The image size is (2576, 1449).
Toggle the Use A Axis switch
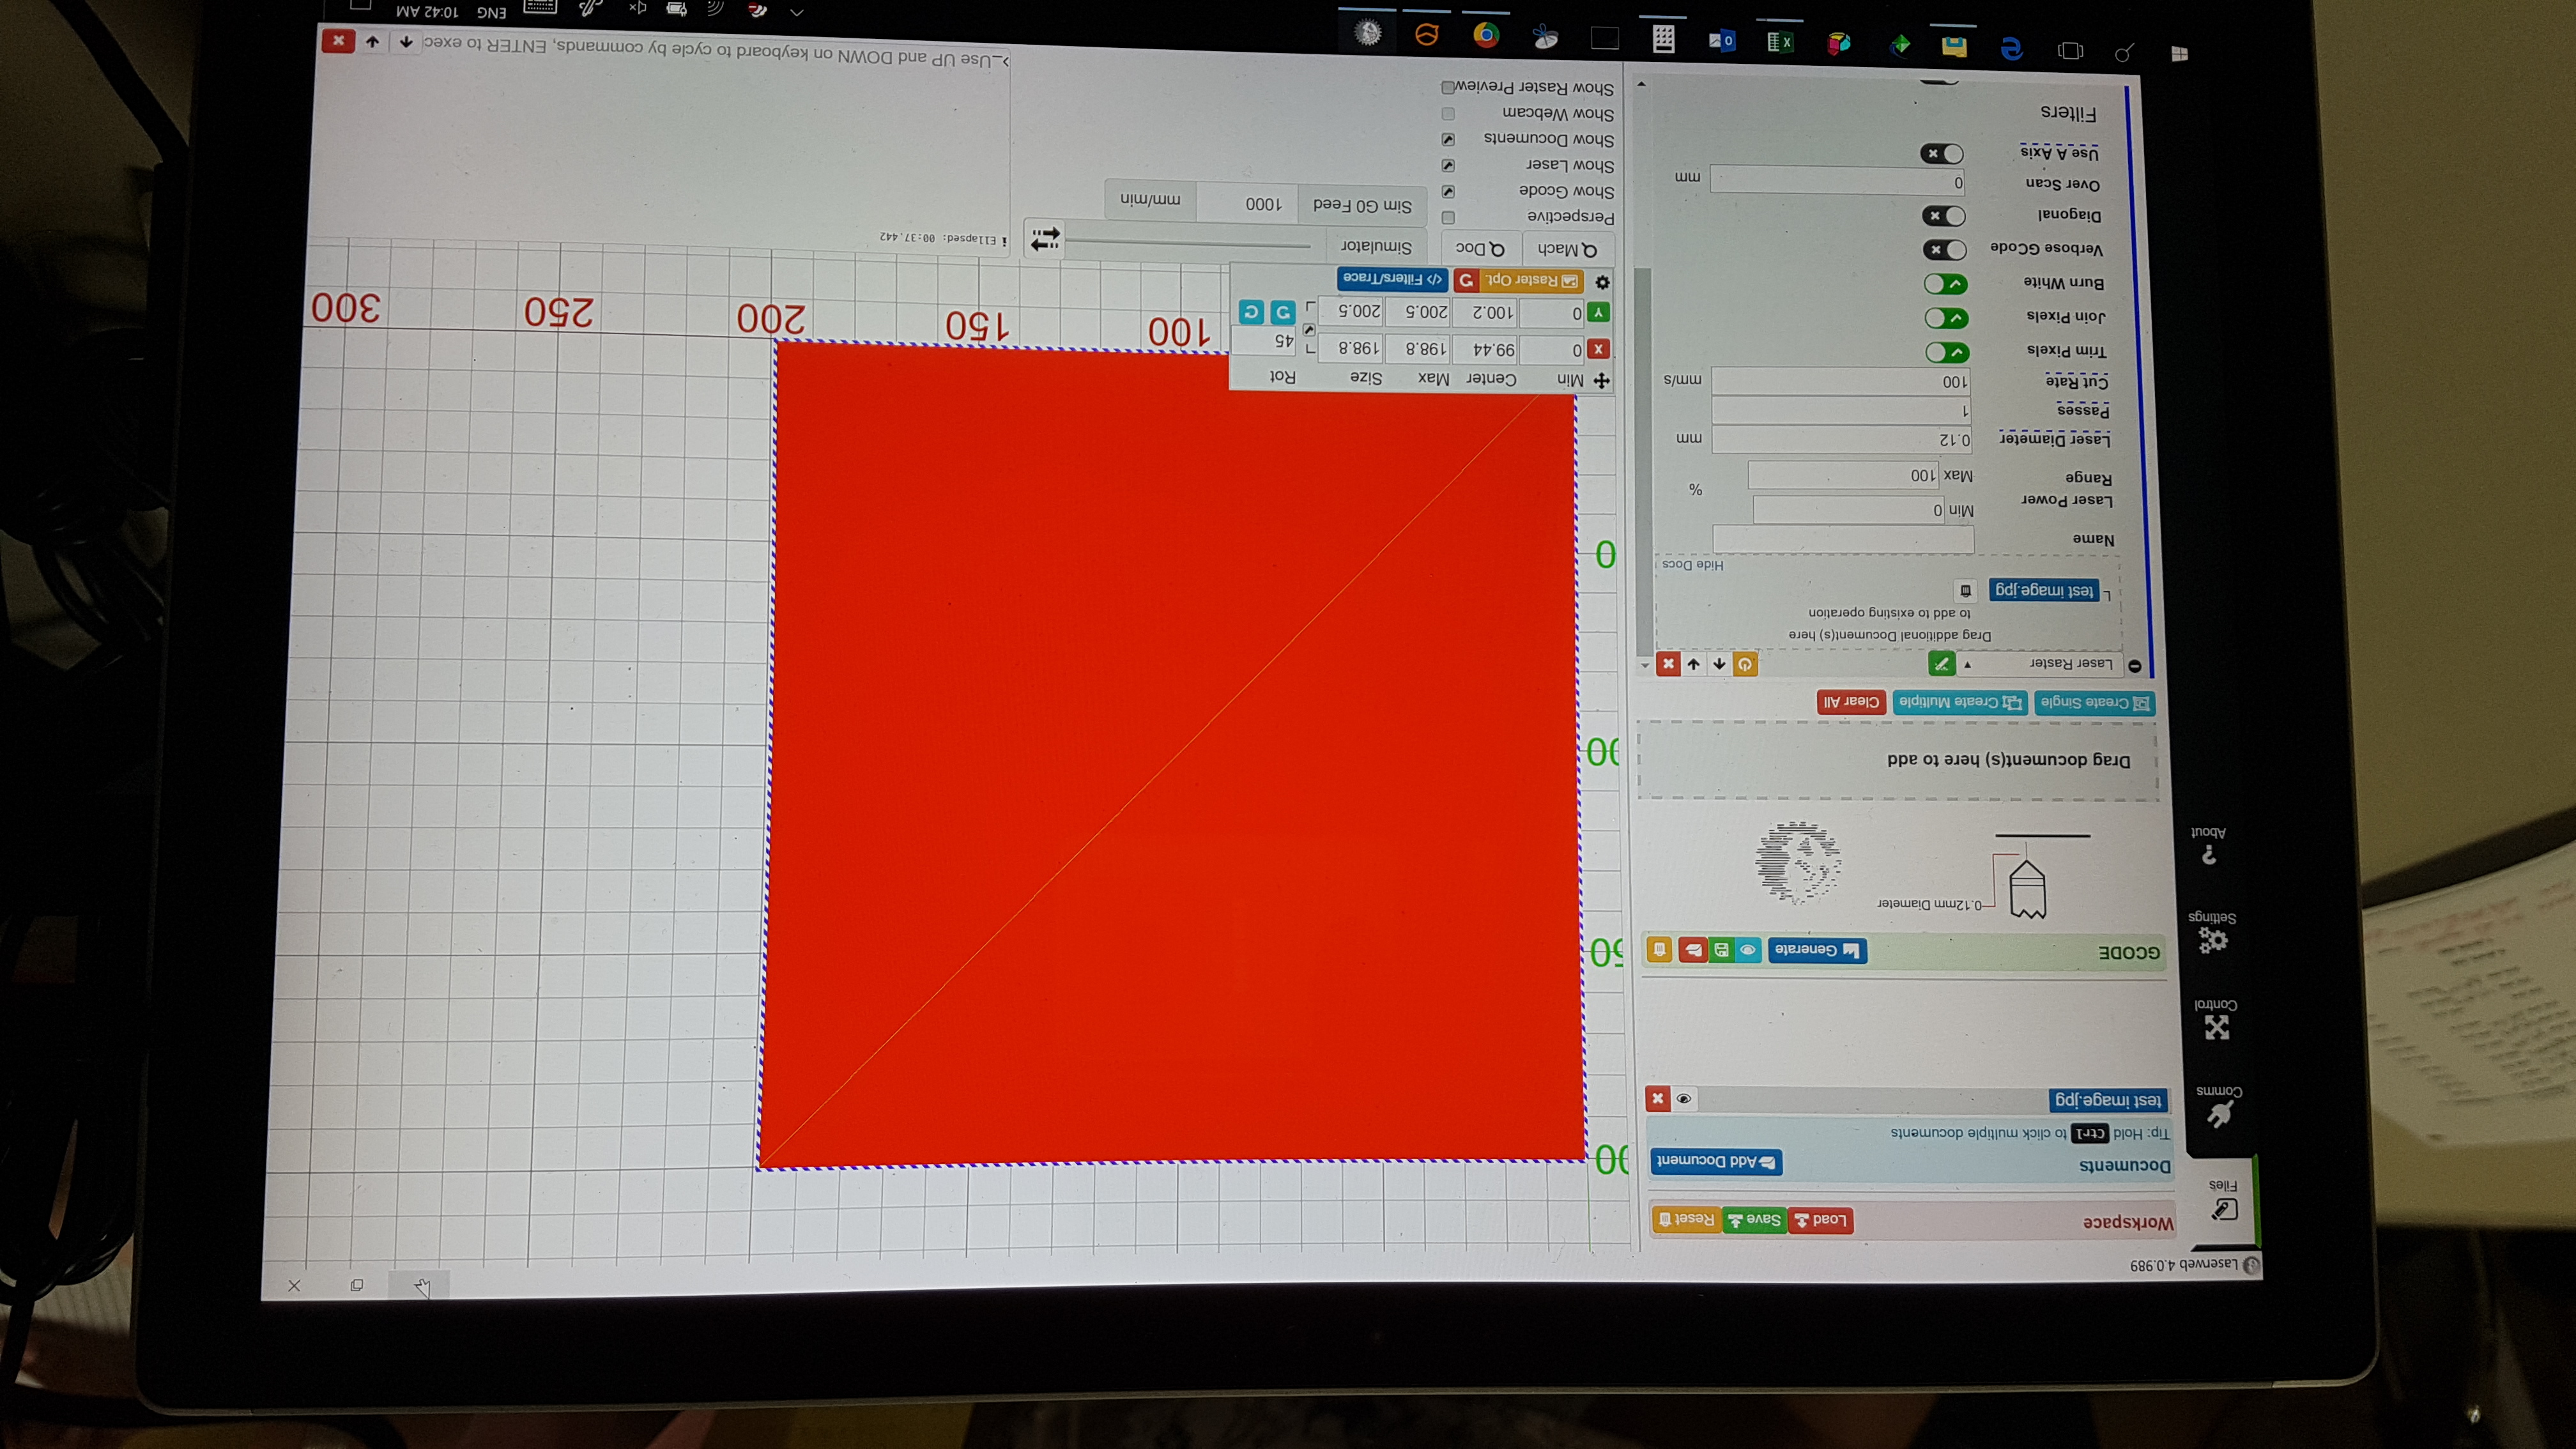[x=1941, y=154]
